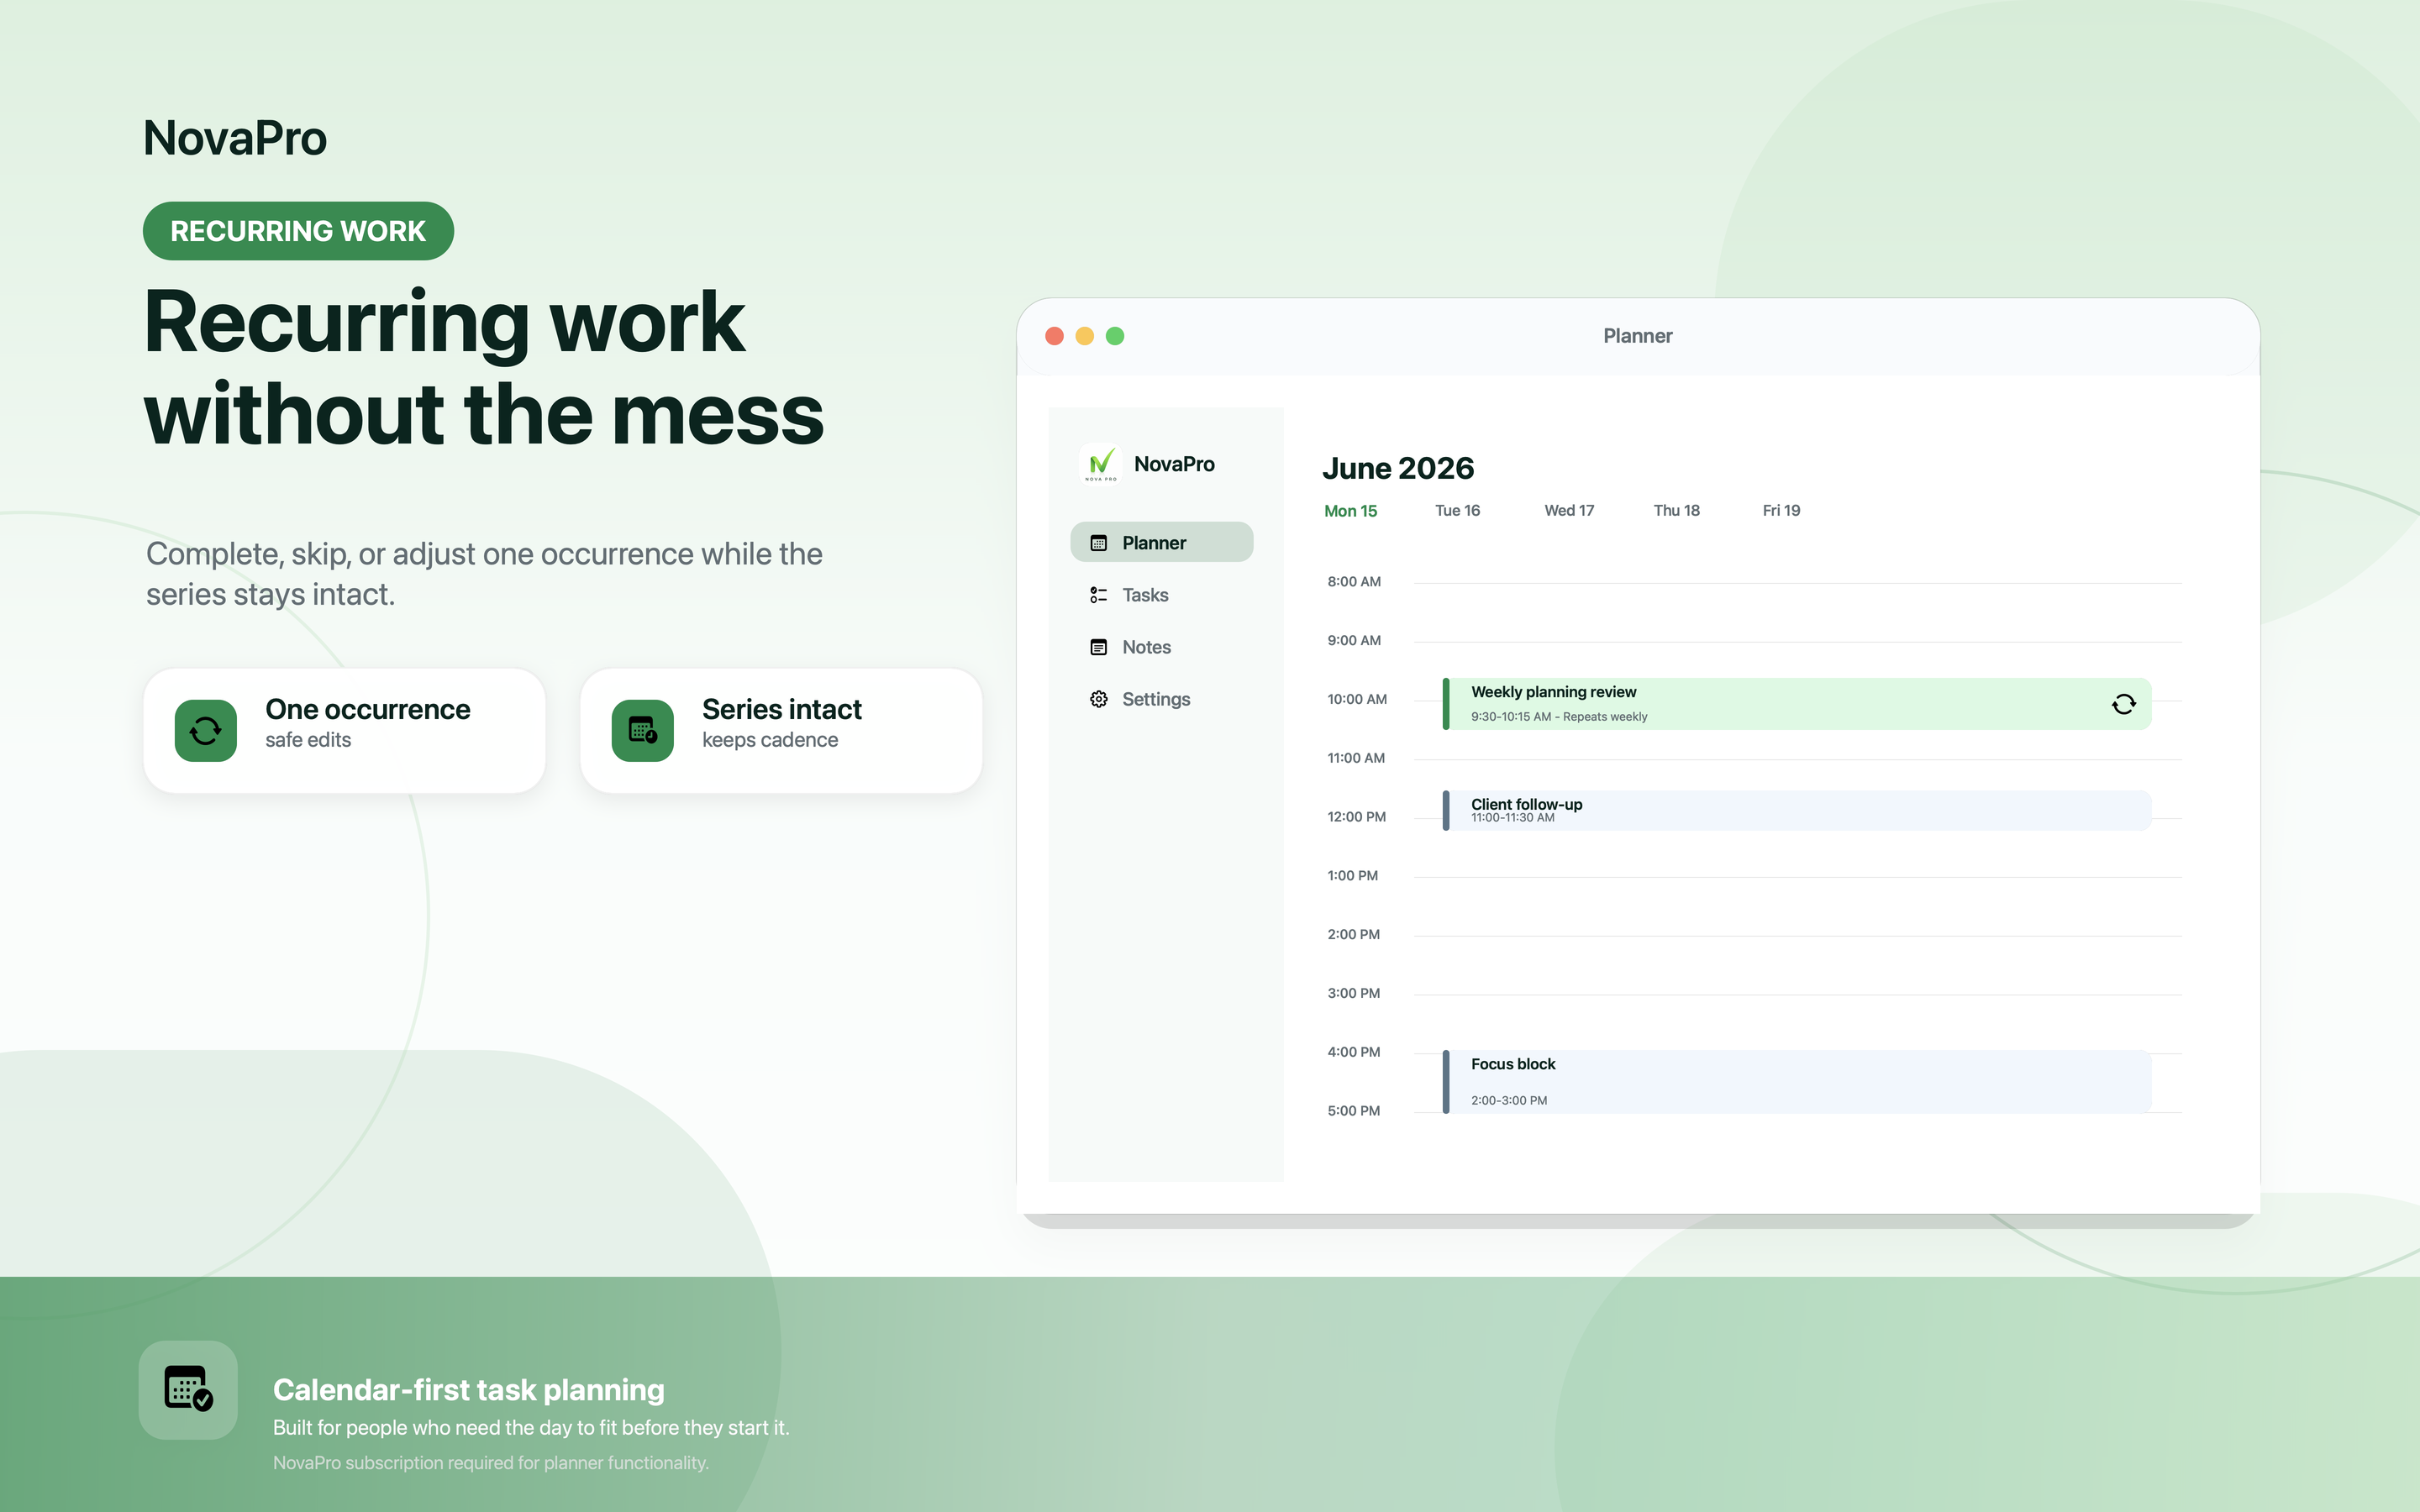The height and width of the screenshot is (1512, 2420).
Task: Open the Weekly planning review event
Action: [1797, 704]
